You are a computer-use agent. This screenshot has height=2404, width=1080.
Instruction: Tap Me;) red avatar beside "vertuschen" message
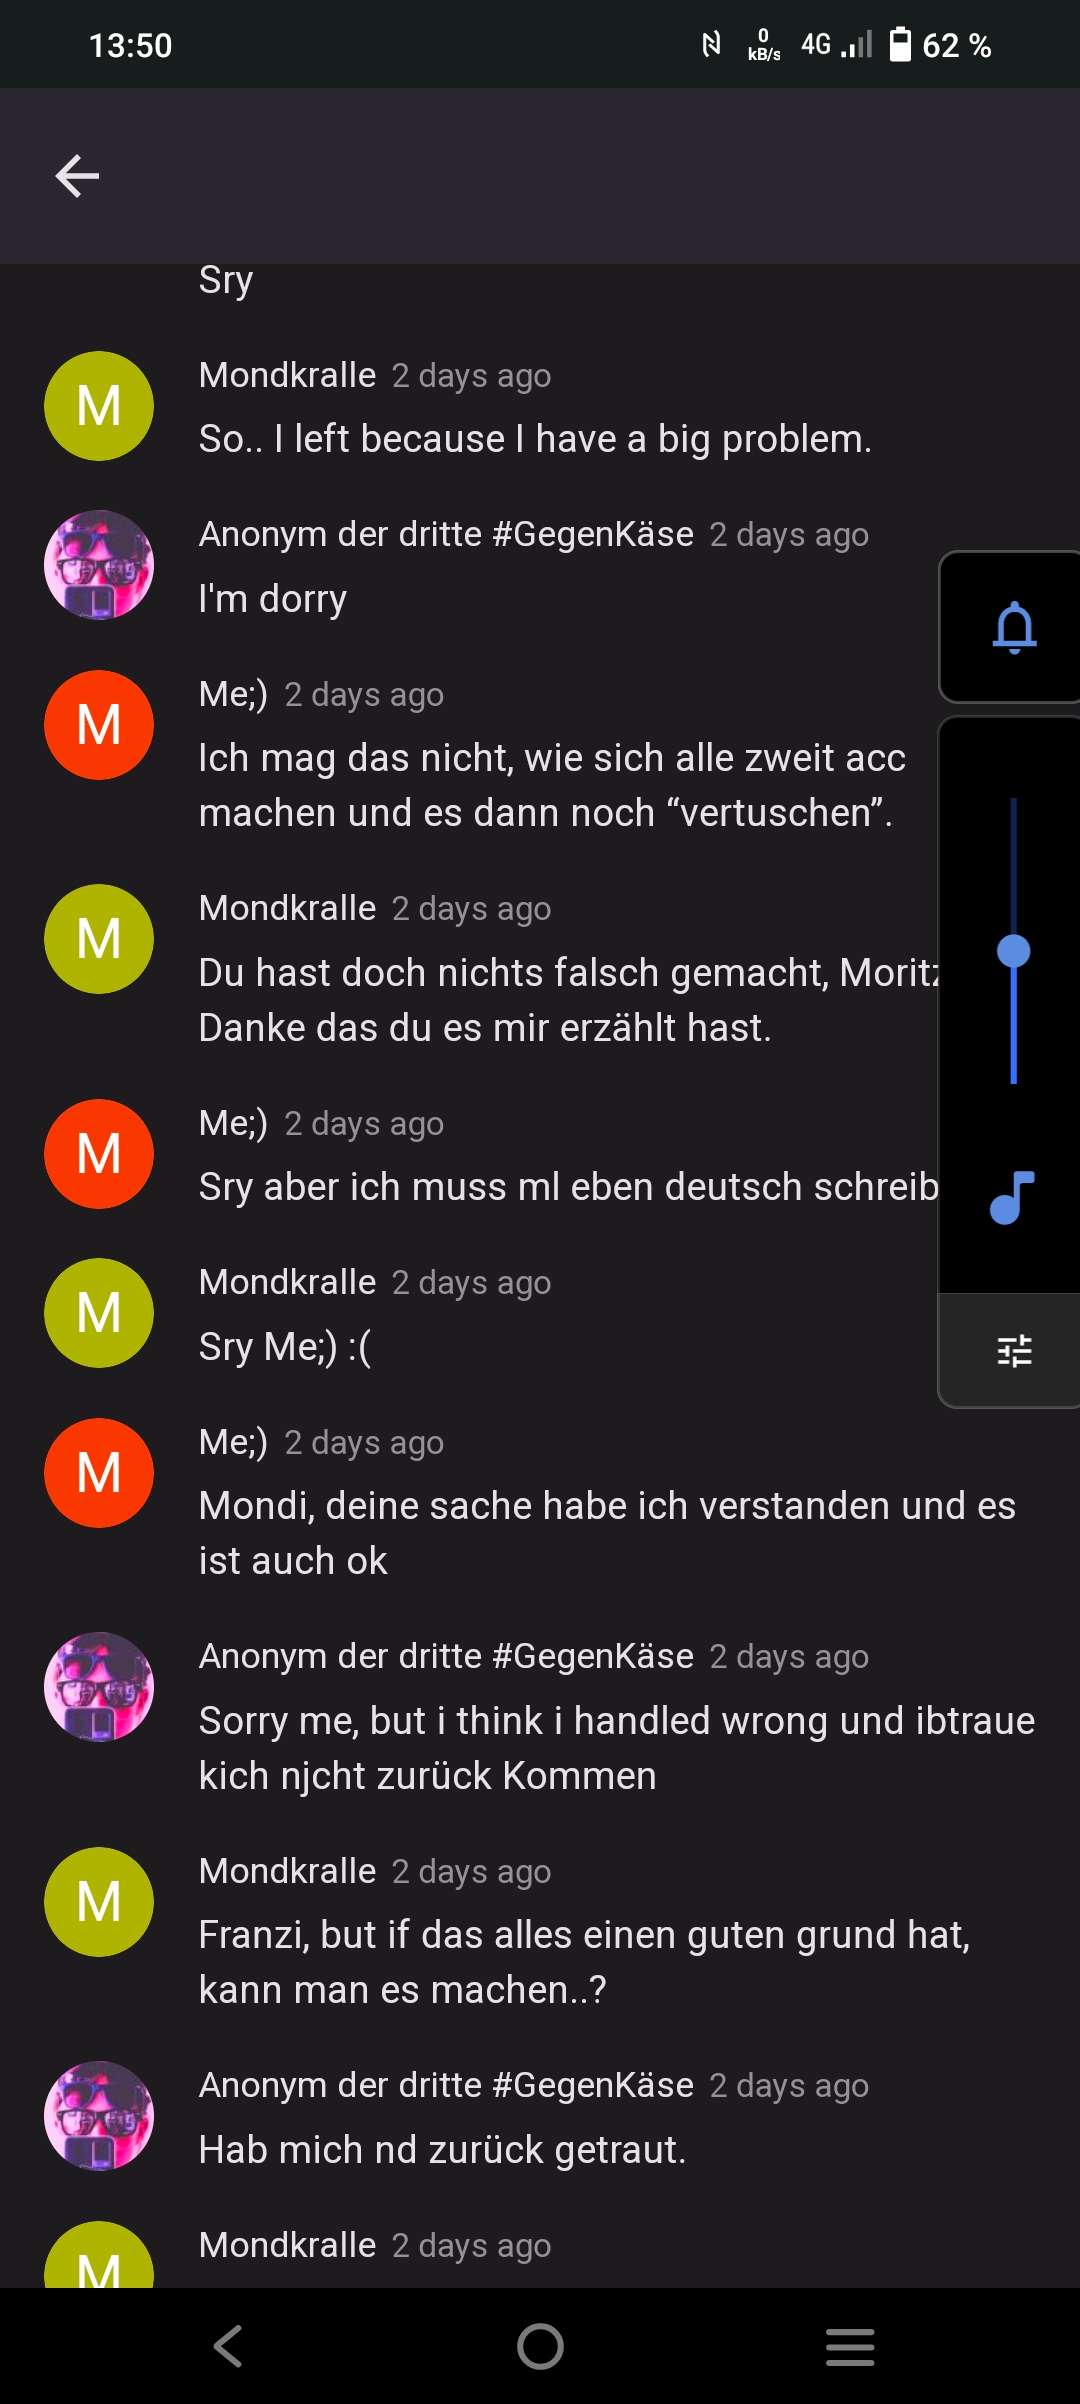click(x=99, y=725)
